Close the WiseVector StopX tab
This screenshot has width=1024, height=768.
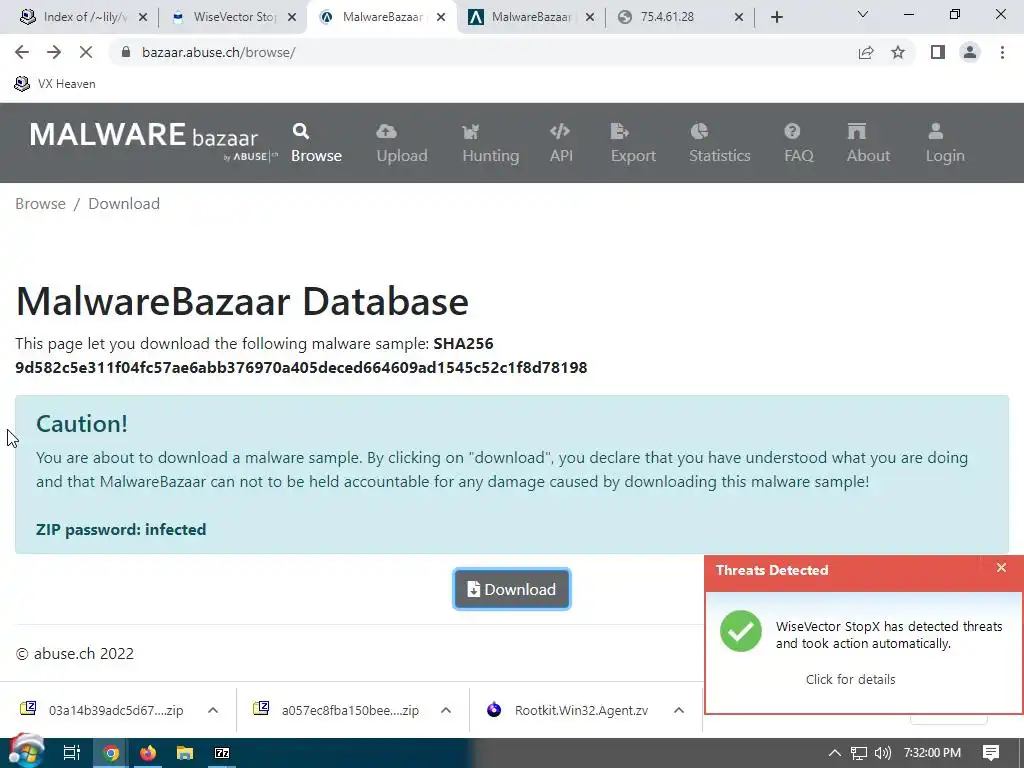pyautogui.click(x=293, y=17)
